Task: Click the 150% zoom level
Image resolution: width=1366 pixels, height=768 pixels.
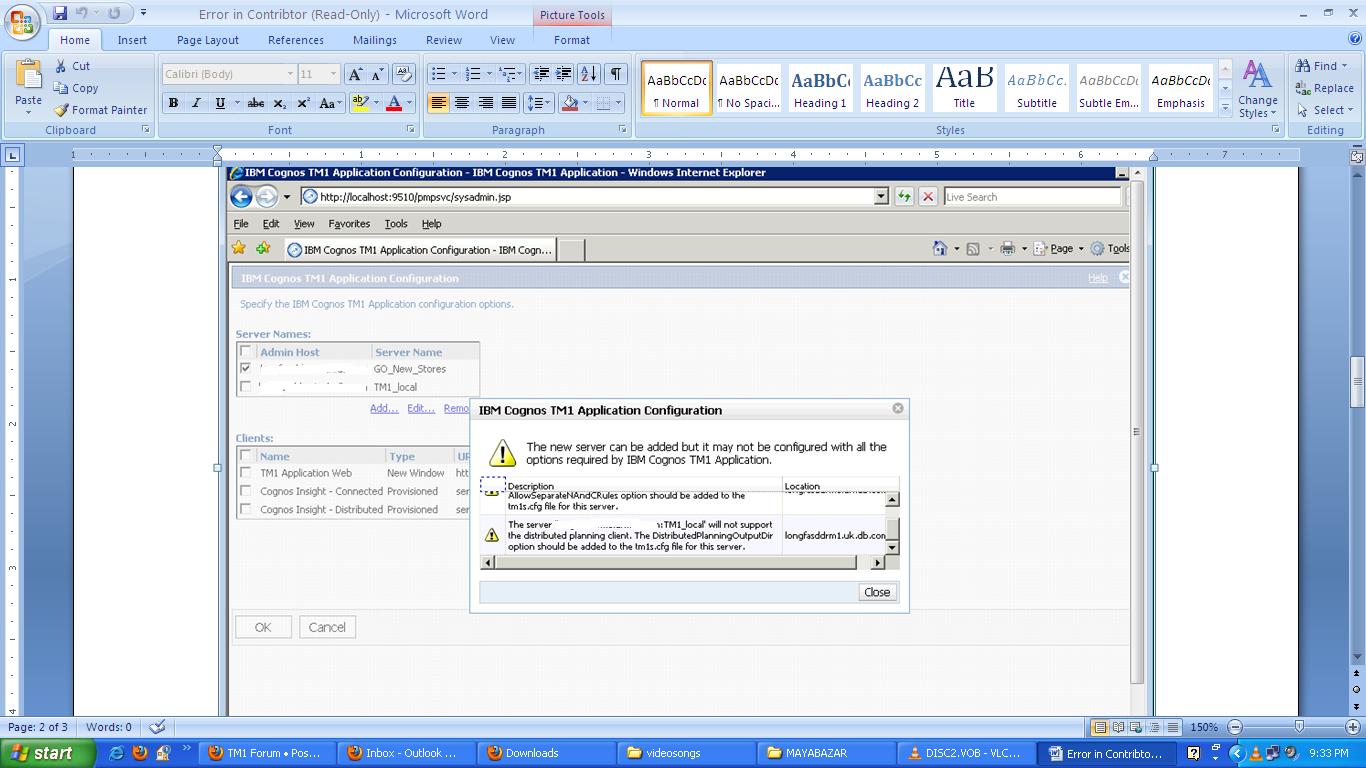Action: [1203, 727]
